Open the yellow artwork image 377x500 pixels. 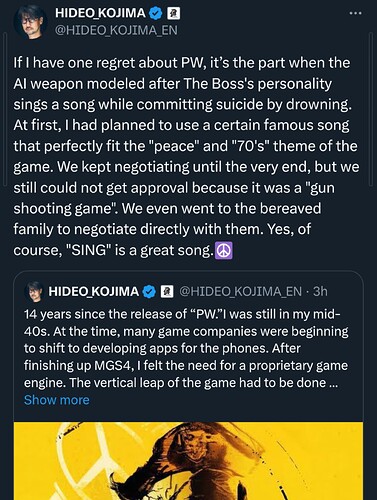(x=188, y=461)
